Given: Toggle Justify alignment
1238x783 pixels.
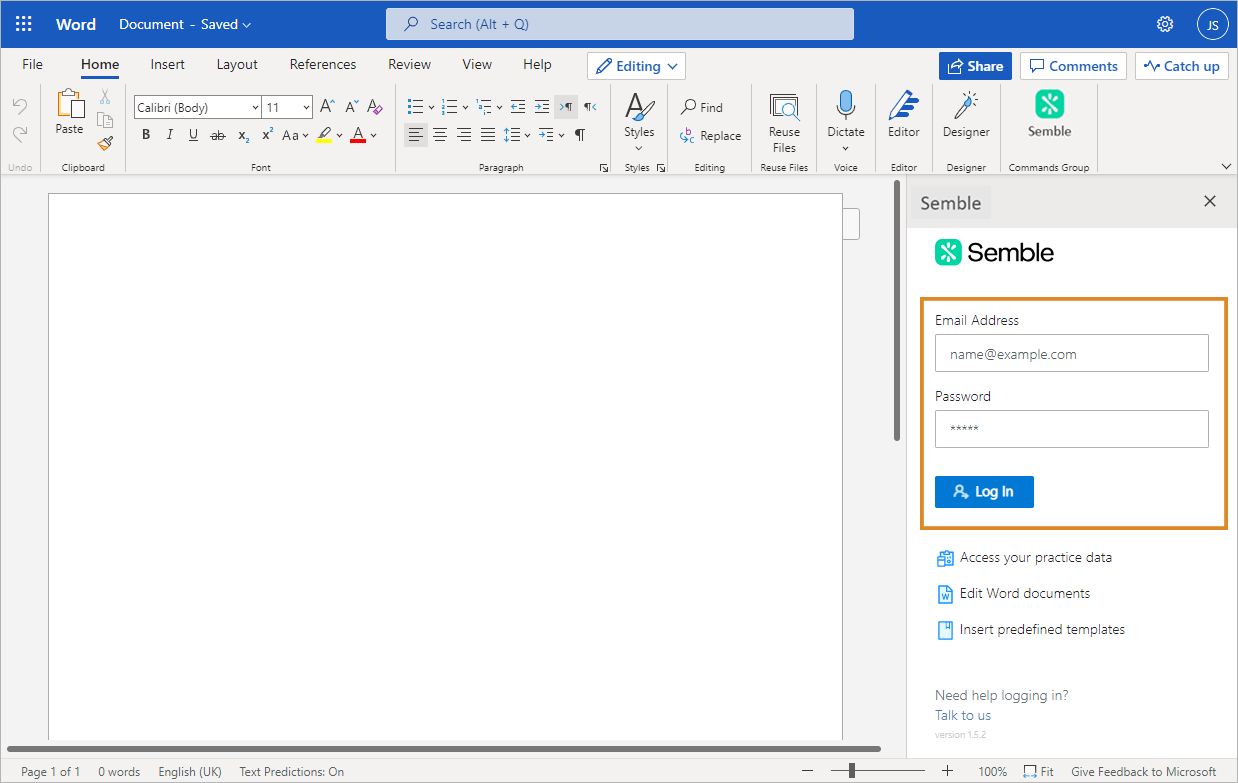Looking at the screenshot, I should tap(488, 134).
